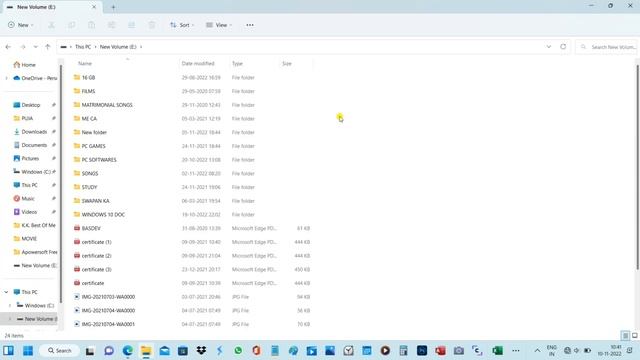Open Videos in quick access
Viewport: 640px width, 360px height.
tap(29, 212)
